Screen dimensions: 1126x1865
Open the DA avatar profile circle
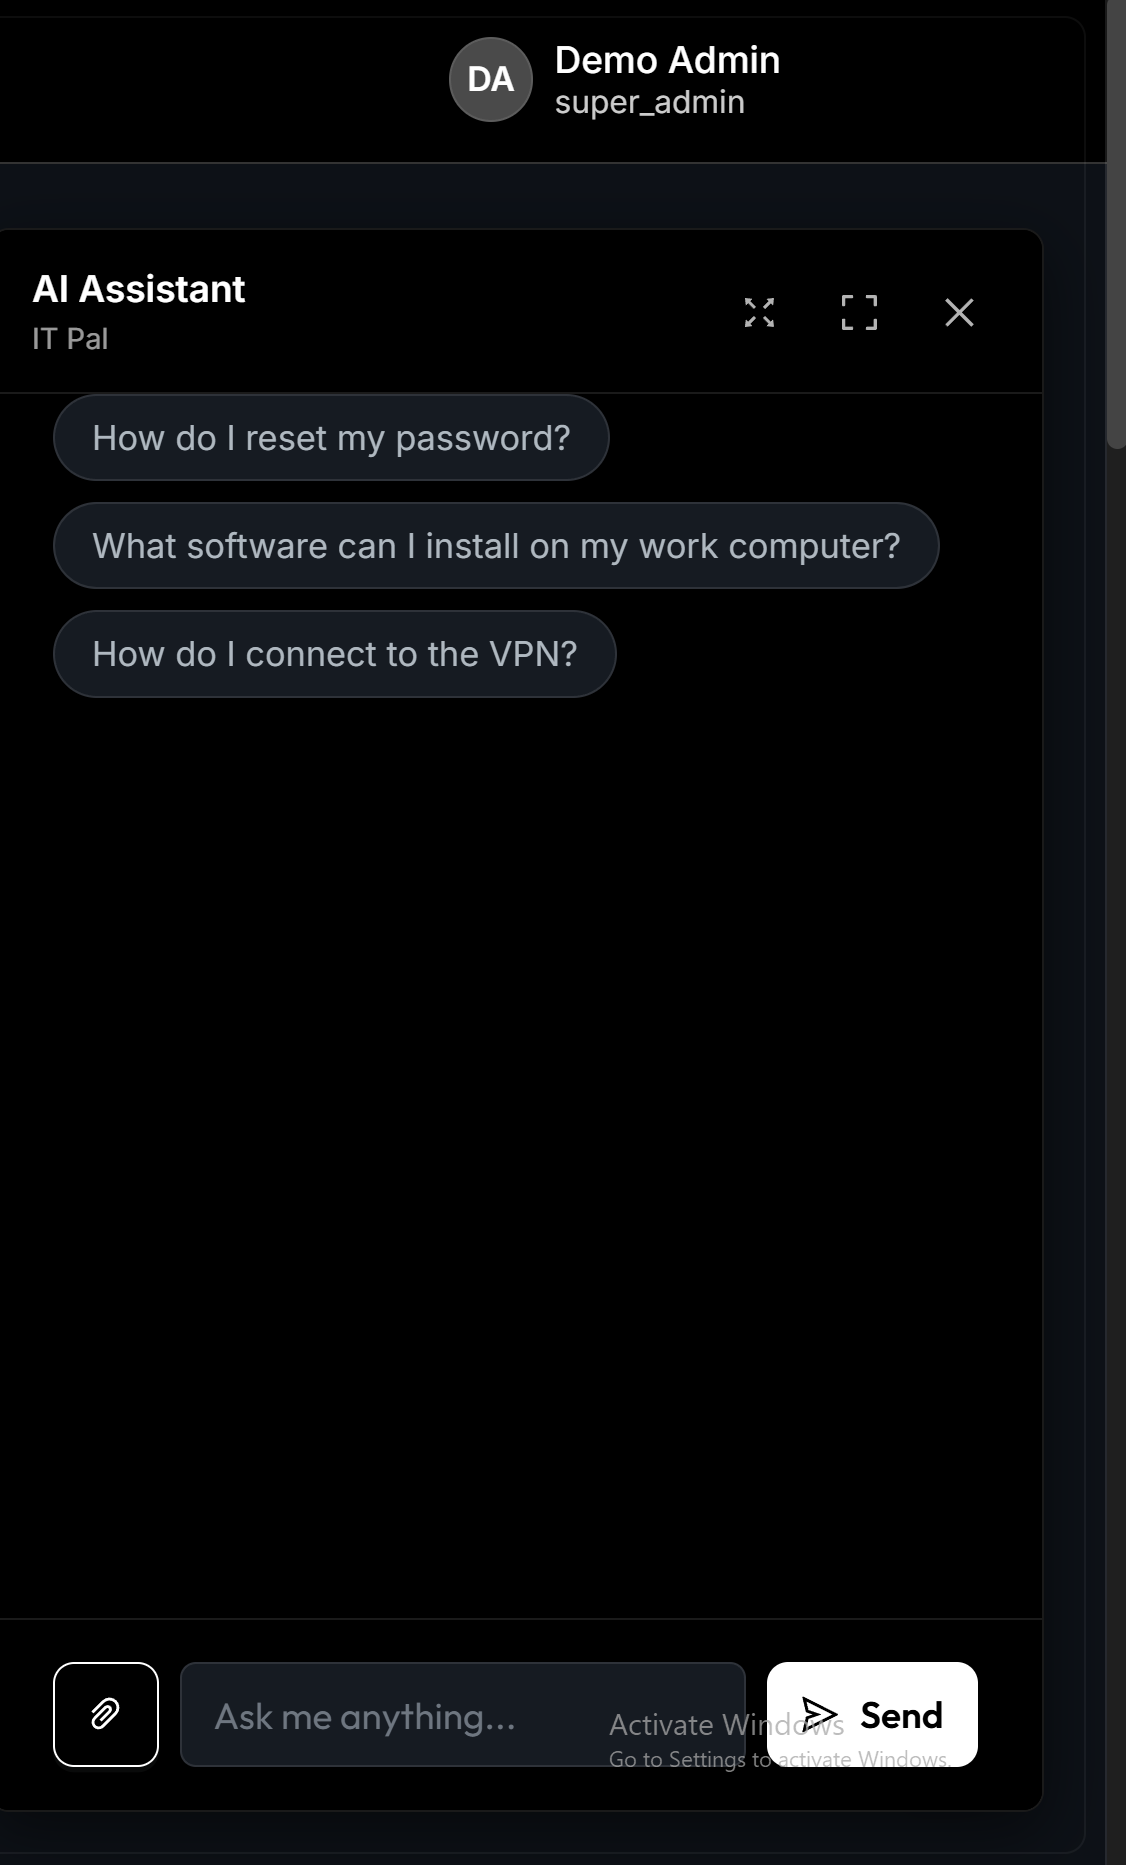[490, 80]
